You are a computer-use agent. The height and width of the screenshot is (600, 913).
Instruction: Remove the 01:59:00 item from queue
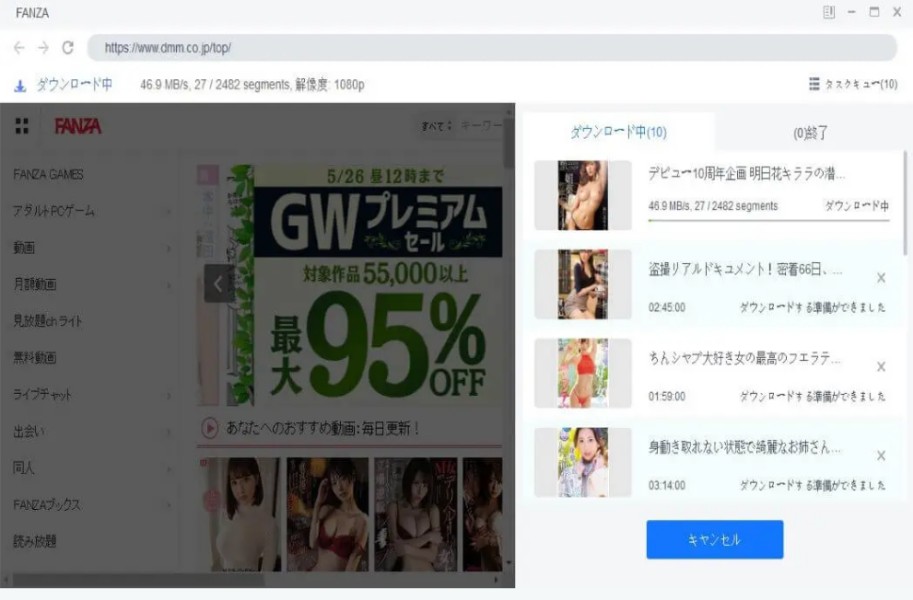pyautogui.click(x=880, y=367)
